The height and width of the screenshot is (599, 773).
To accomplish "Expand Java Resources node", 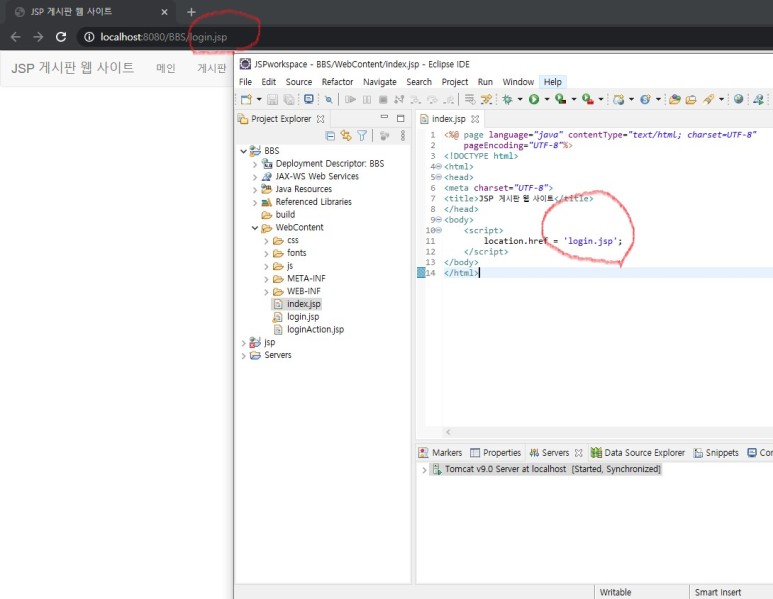I will click(x=255, y=190).
